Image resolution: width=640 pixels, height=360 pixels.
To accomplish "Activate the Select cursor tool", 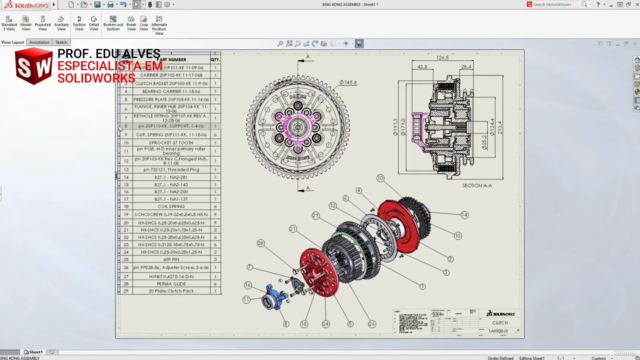I will 136,4.
